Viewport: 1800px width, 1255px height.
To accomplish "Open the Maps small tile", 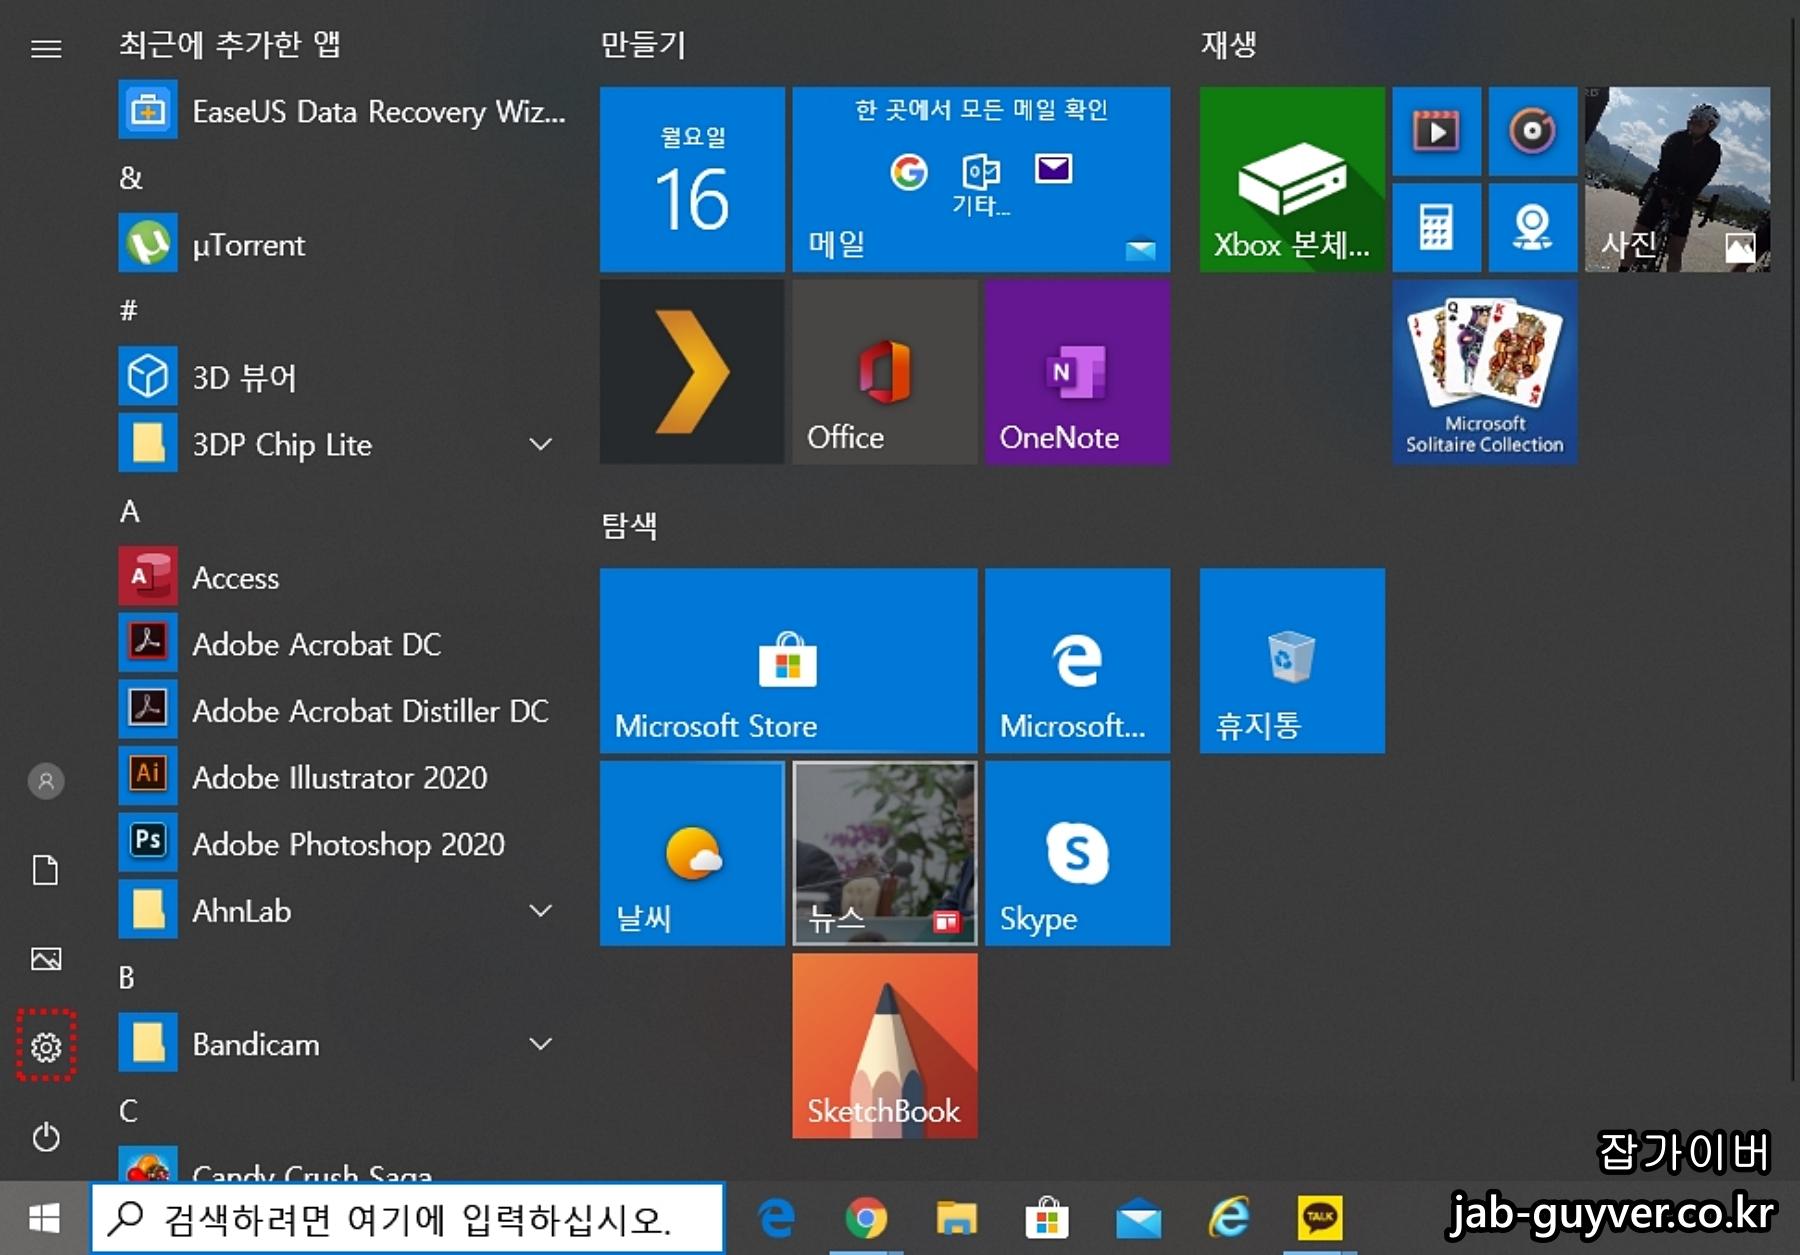I will pyautogui.click(x=1532, y=228).
